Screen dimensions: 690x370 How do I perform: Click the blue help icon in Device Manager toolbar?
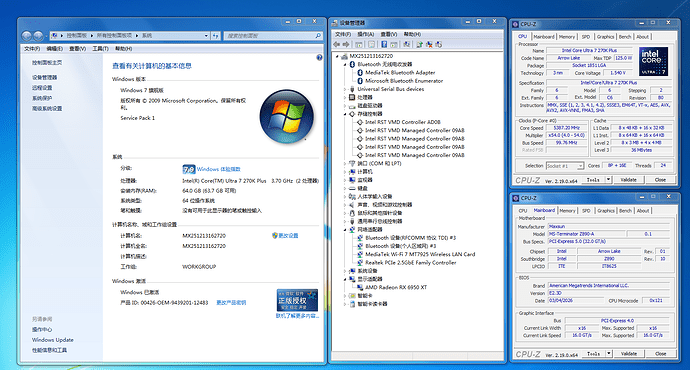pos(384,44)
